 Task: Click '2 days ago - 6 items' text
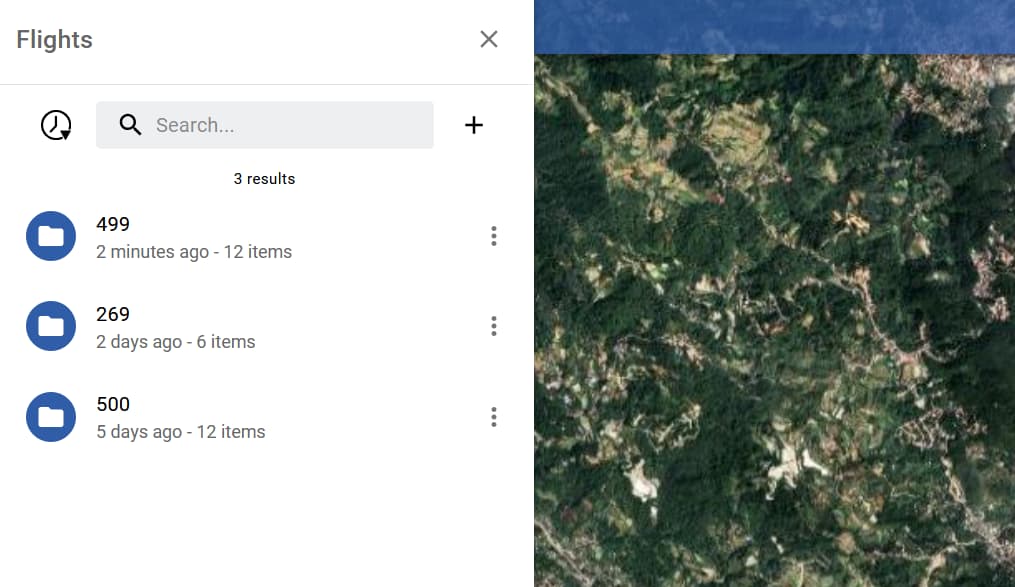click(x=176, y=342)
